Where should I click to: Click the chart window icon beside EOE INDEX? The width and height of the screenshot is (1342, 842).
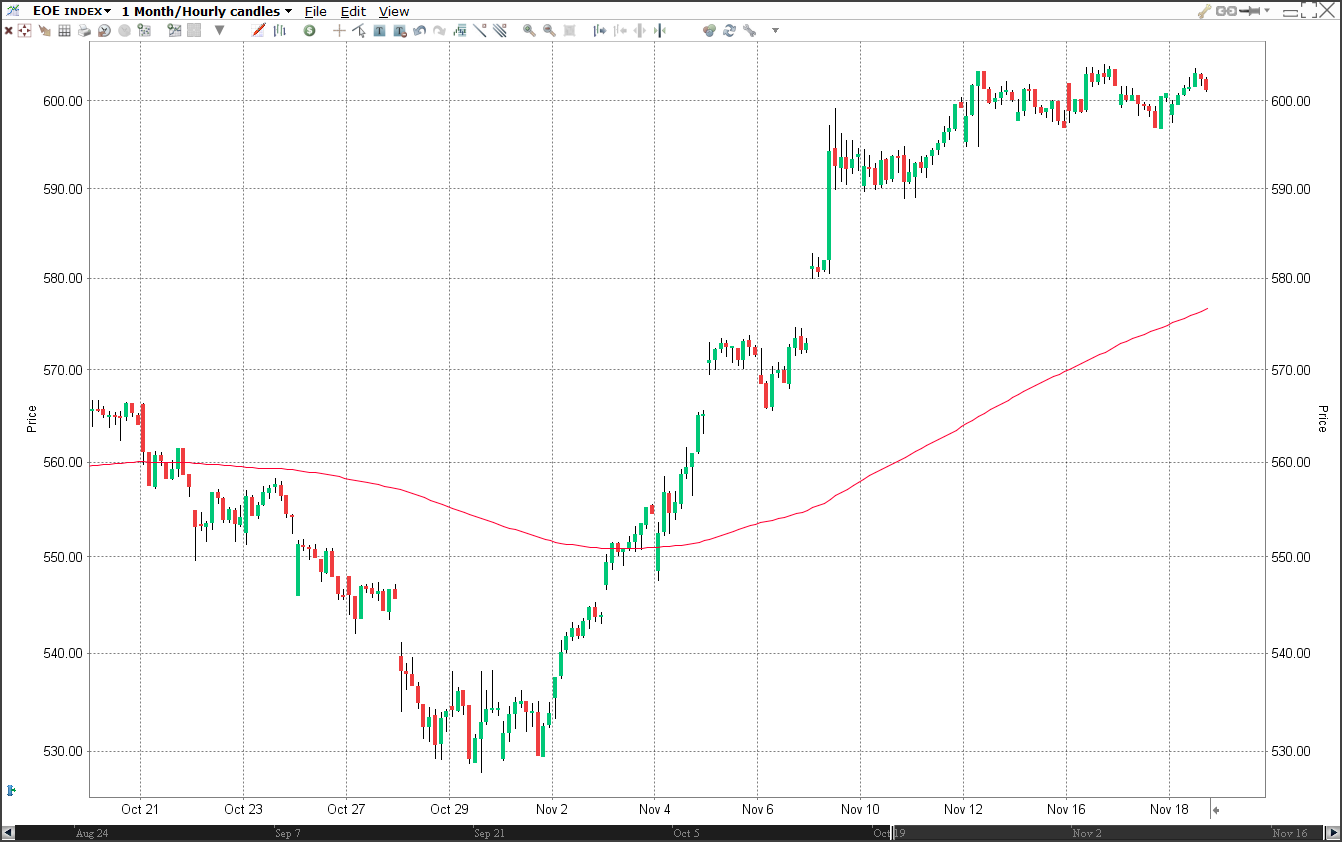point(14,11)
